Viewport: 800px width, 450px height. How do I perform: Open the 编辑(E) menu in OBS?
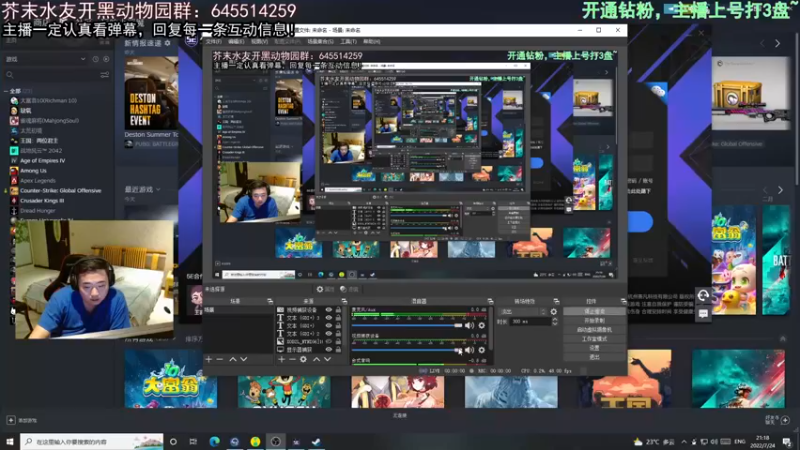coord(236,41)
